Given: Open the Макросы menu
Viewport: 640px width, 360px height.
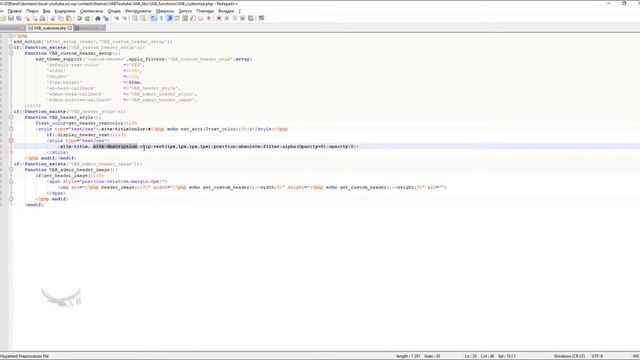Looking at the screenshot, I should click(165, 11).
